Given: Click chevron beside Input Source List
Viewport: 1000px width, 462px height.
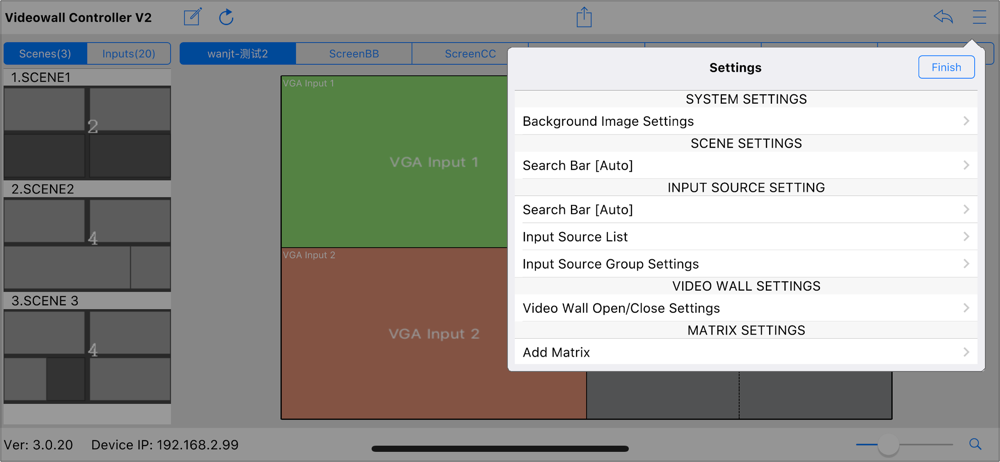Looking at the screenshot, I should [x=967, y=237].
